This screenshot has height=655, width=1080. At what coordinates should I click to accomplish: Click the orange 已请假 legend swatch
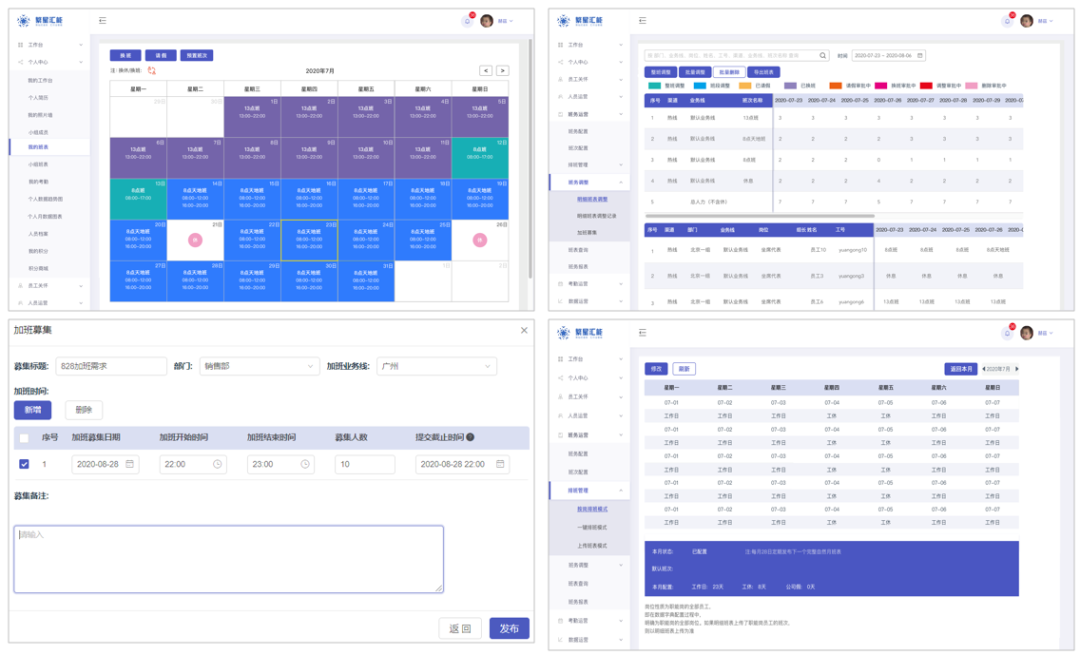coord(745,86)
